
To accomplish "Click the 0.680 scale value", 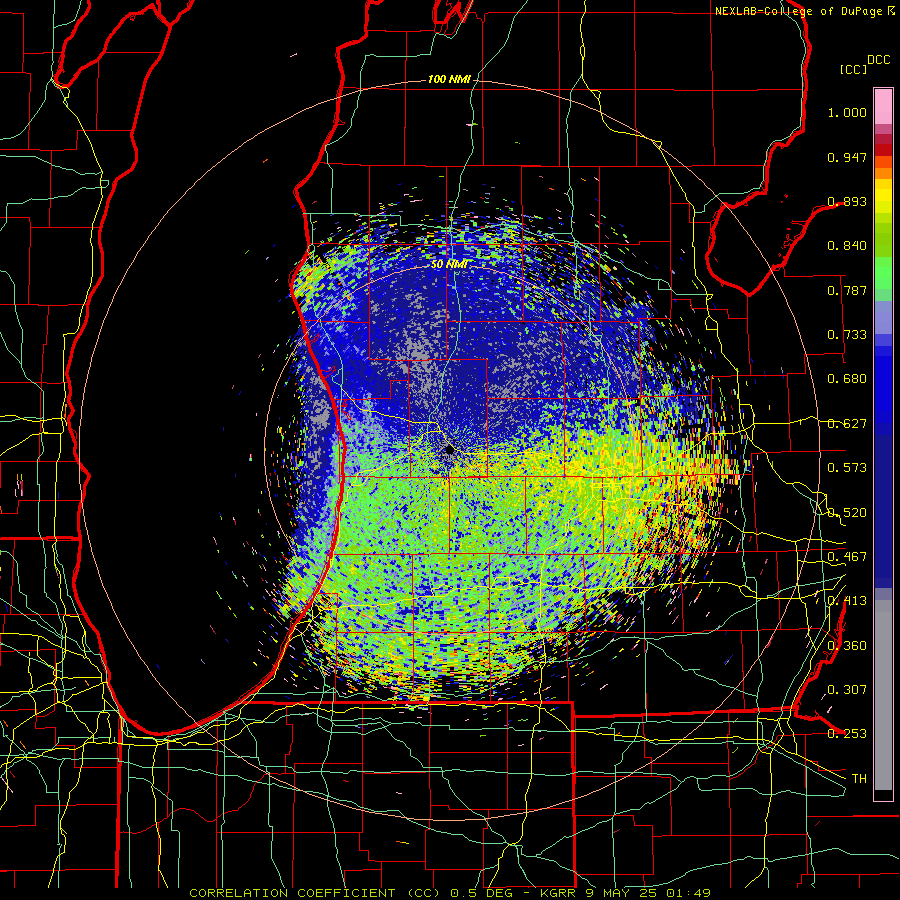I will tap(847, 379).
